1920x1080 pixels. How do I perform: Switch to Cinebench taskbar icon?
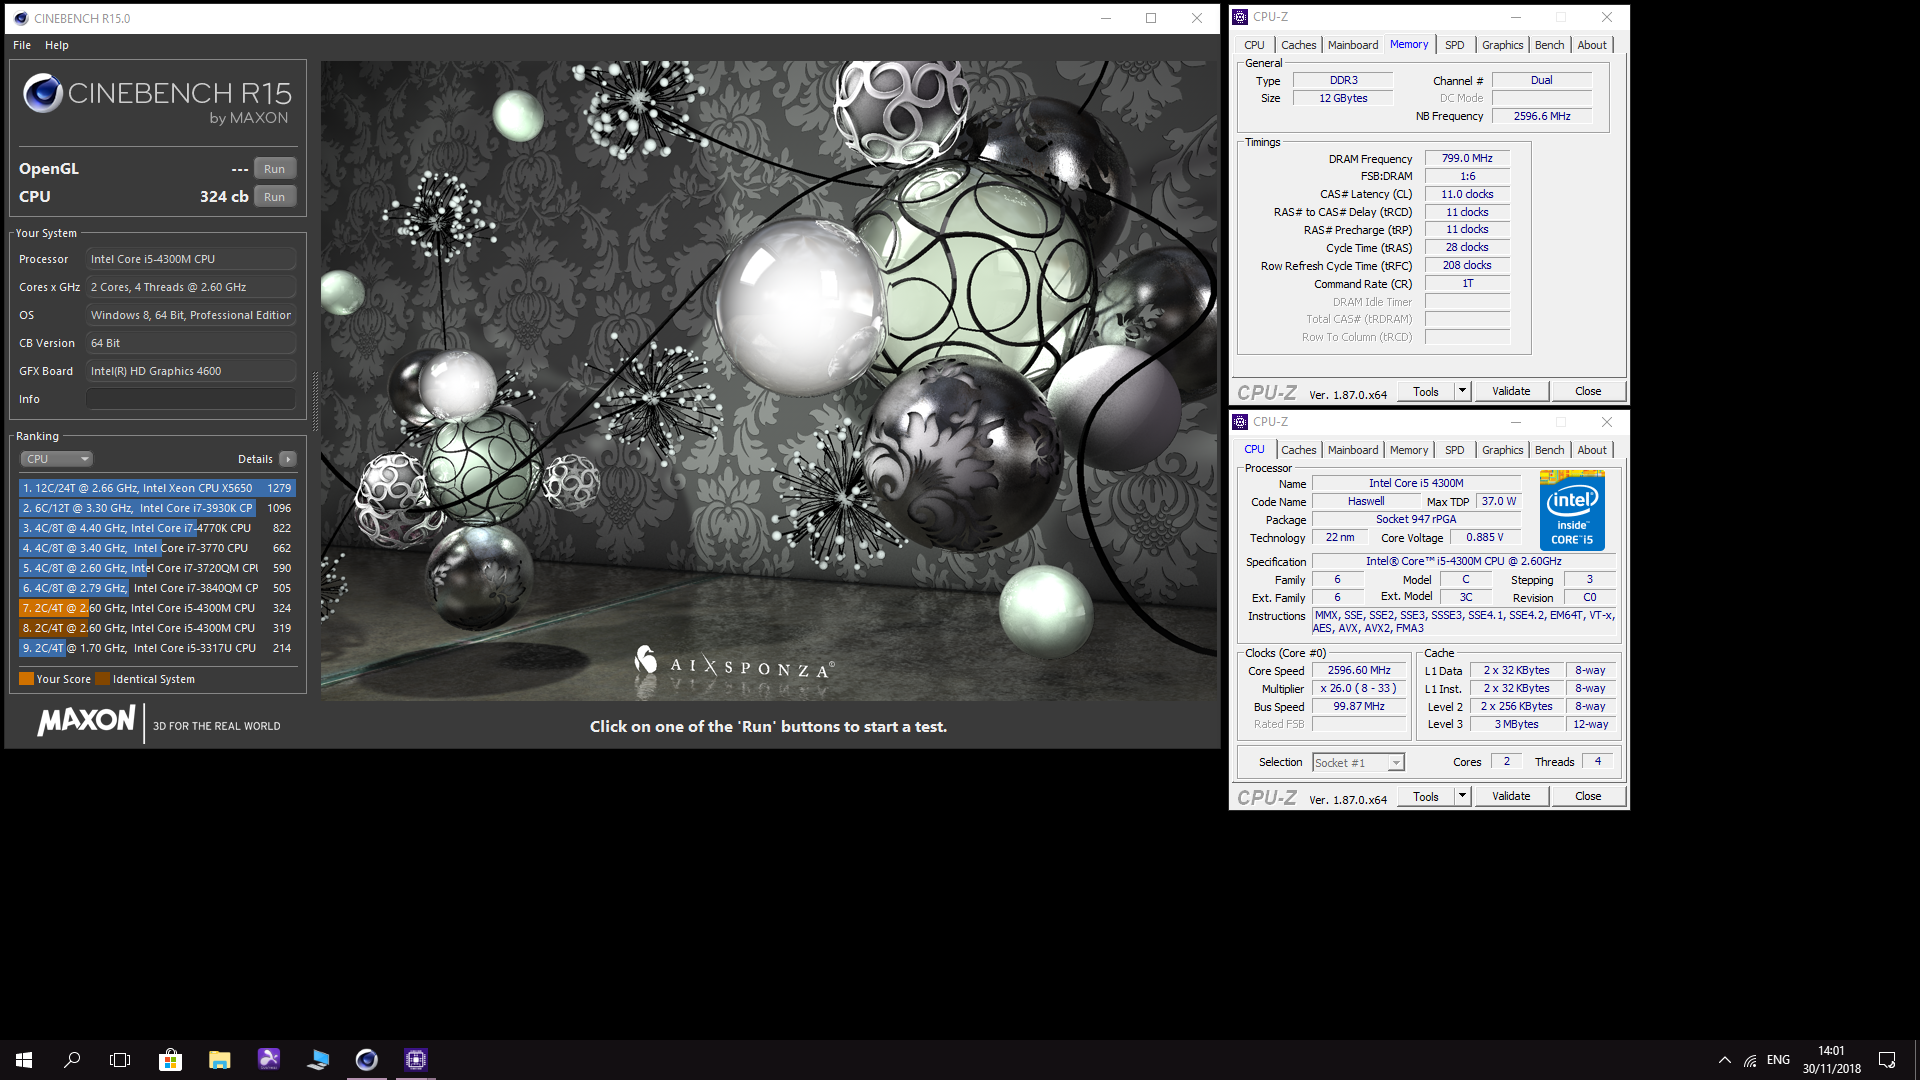coord(367,1059)
